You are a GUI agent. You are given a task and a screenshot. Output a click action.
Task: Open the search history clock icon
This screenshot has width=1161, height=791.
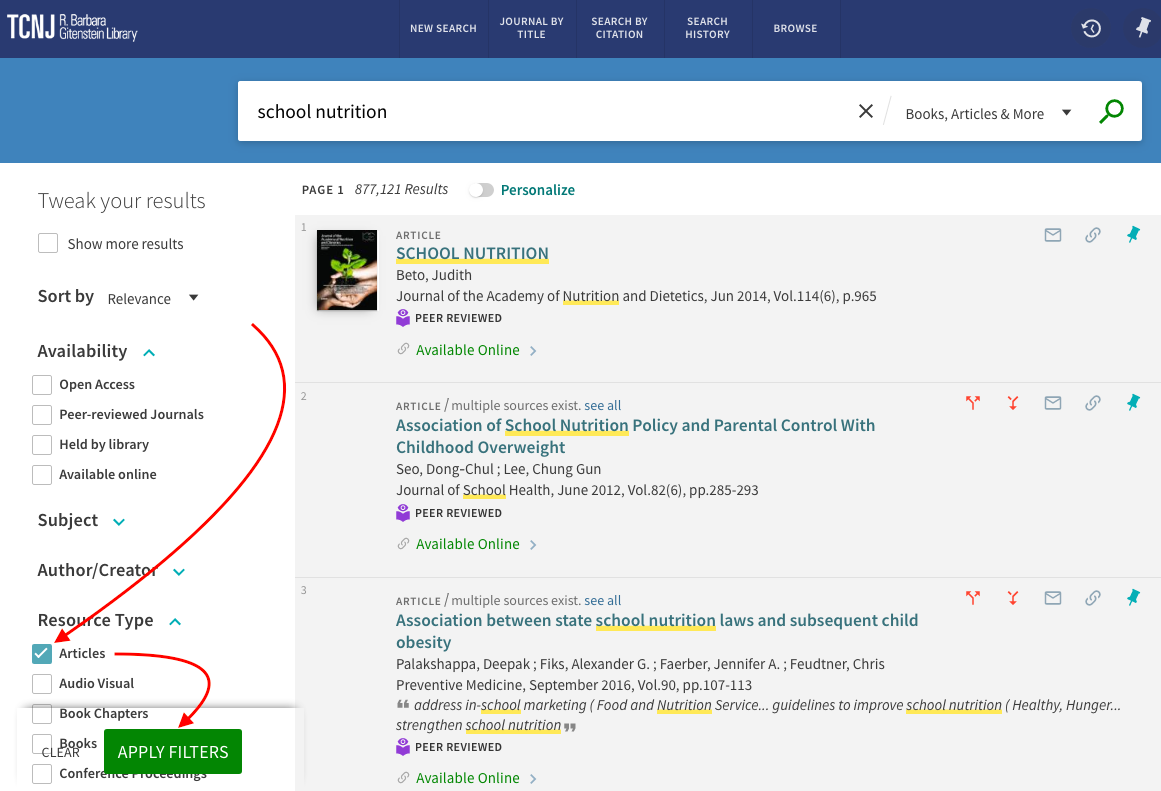click(x=1091, y=28)
